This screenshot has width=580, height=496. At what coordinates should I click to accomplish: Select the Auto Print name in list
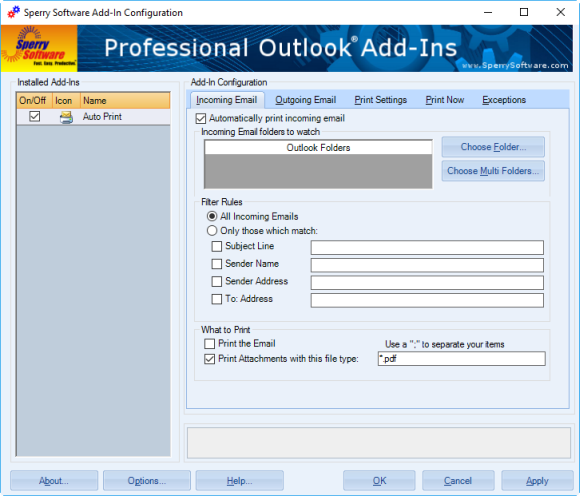[x=102, y=117]
